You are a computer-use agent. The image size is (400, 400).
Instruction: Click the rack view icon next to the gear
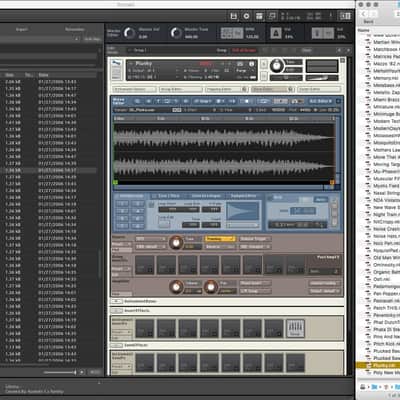pyautogui.click(x=259, y=16)
